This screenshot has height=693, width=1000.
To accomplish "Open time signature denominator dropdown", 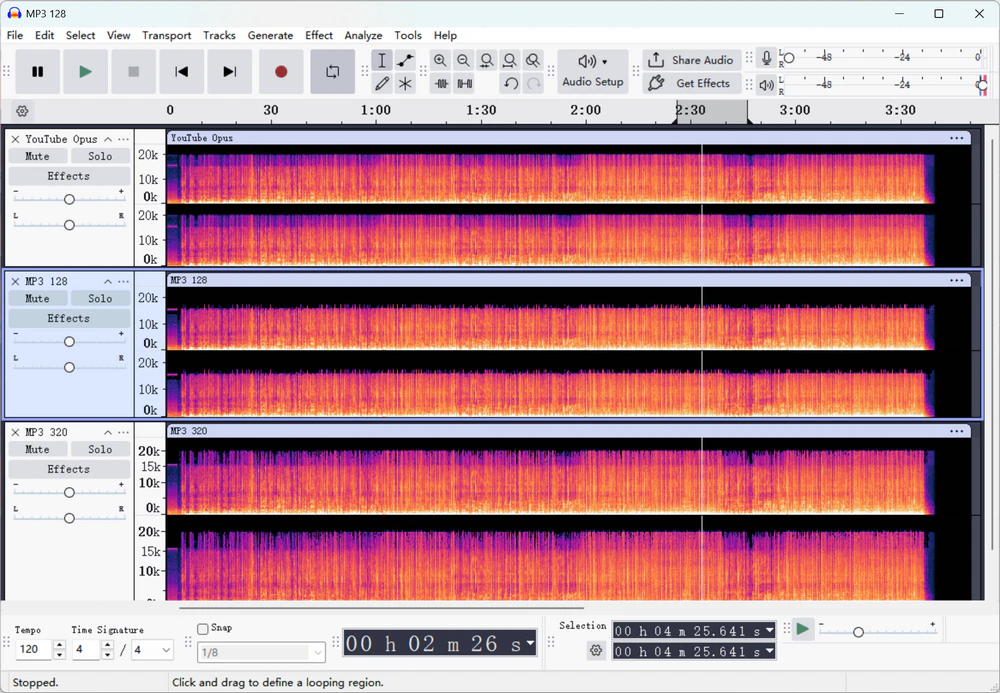I will click(x=152, y=650).
